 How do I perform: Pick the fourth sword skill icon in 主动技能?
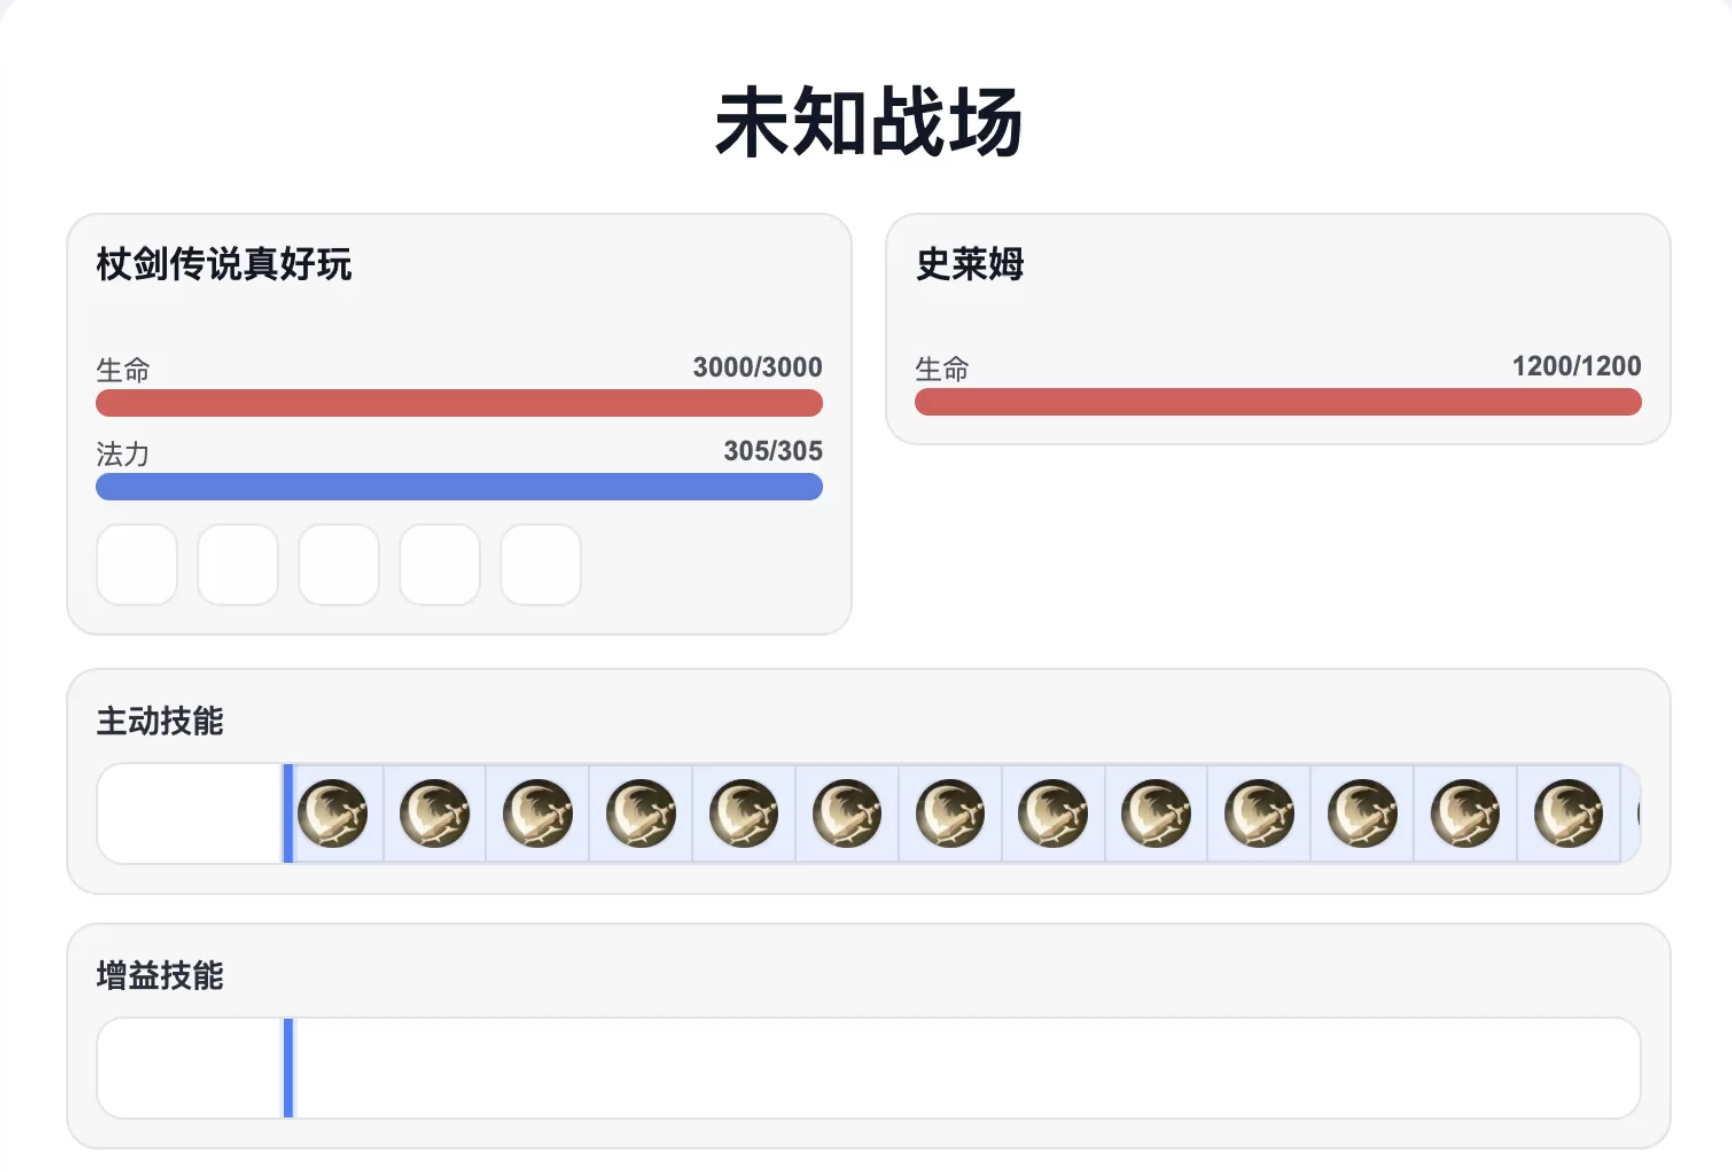(641, 813)
